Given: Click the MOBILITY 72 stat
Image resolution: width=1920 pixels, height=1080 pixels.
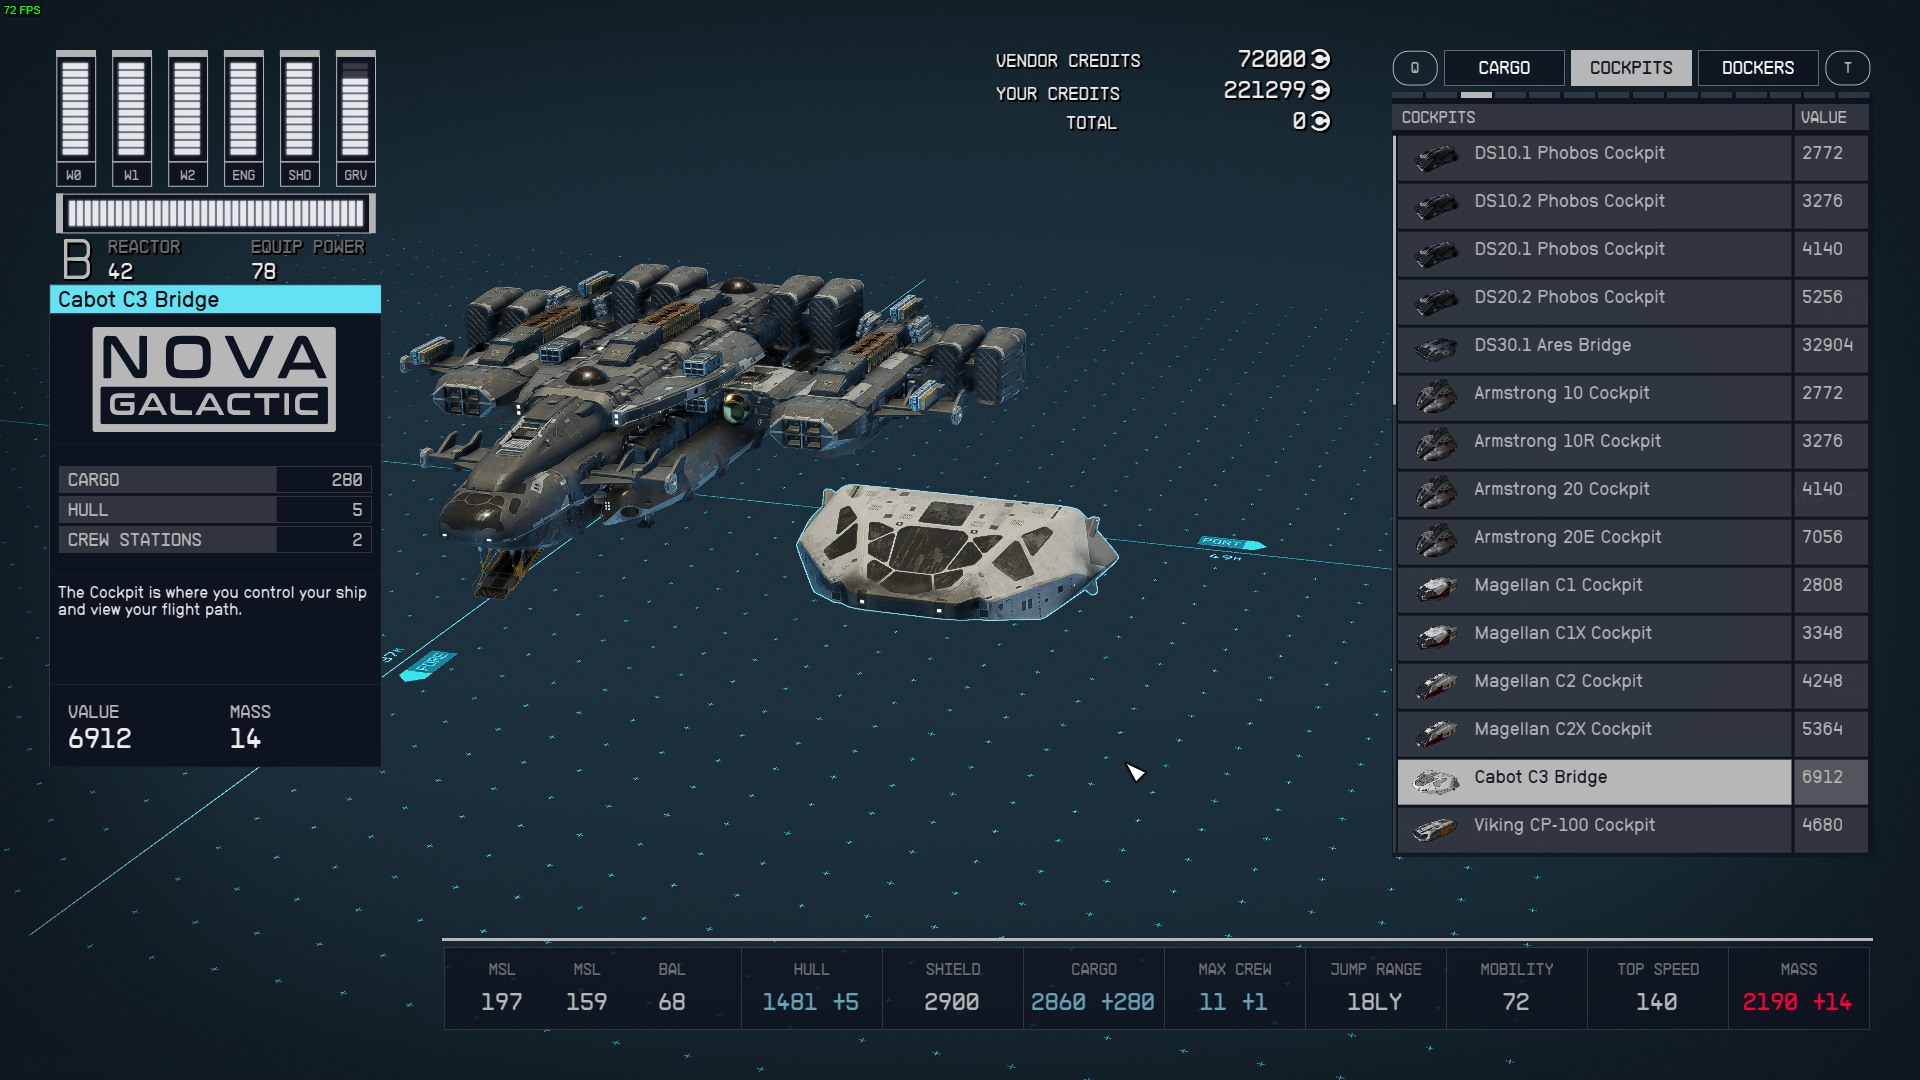Looking at the screenshot, I should [1516, 988].
